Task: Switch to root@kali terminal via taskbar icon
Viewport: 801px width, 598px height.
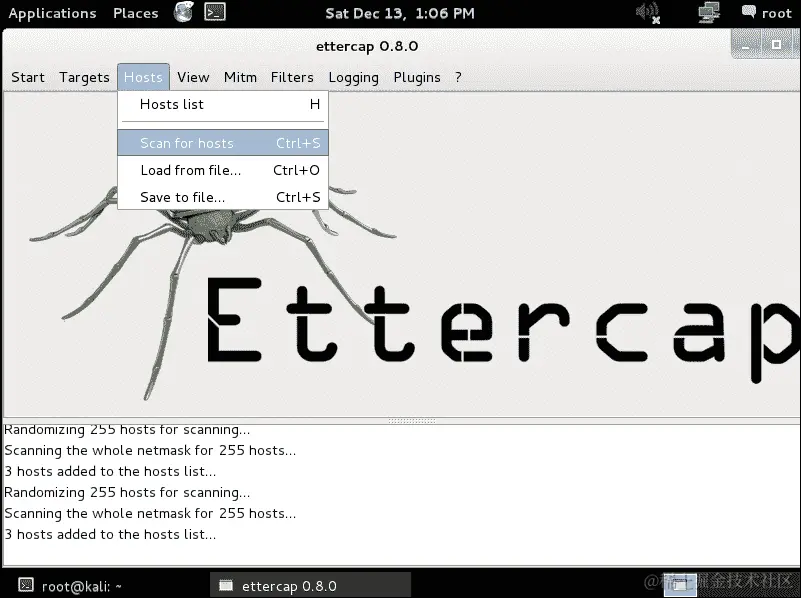Action: tap(75, 587)
